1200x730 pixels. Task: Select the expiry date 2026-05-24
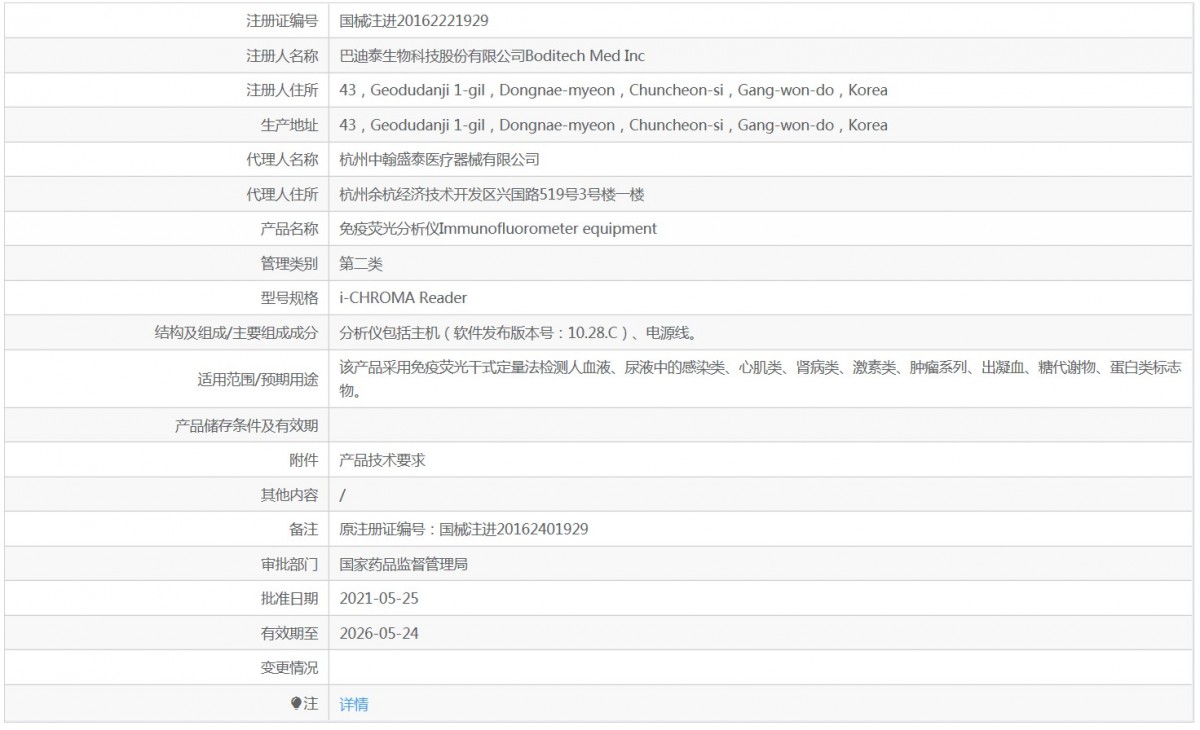click(379, 633)
